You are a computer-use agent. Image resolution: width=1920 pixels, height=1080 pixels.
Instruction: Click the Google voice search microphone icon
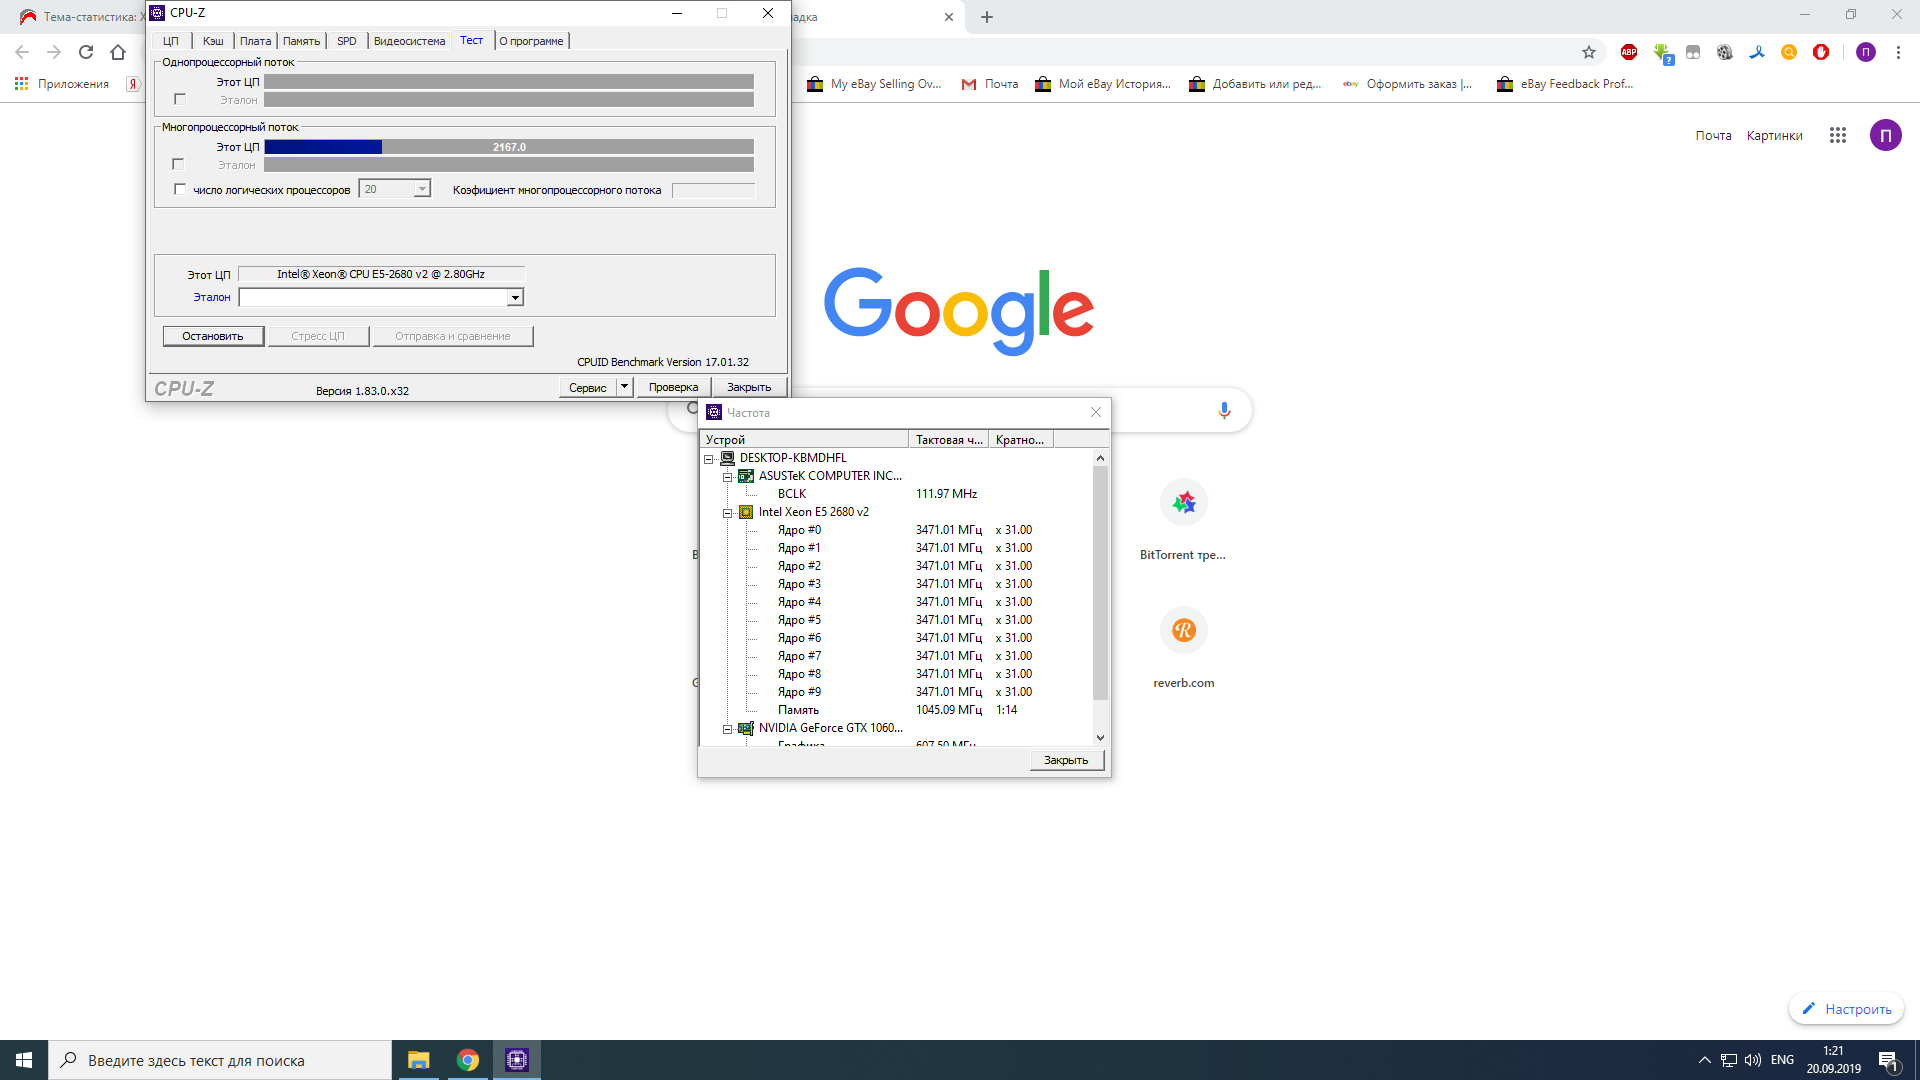[1224, 411]
